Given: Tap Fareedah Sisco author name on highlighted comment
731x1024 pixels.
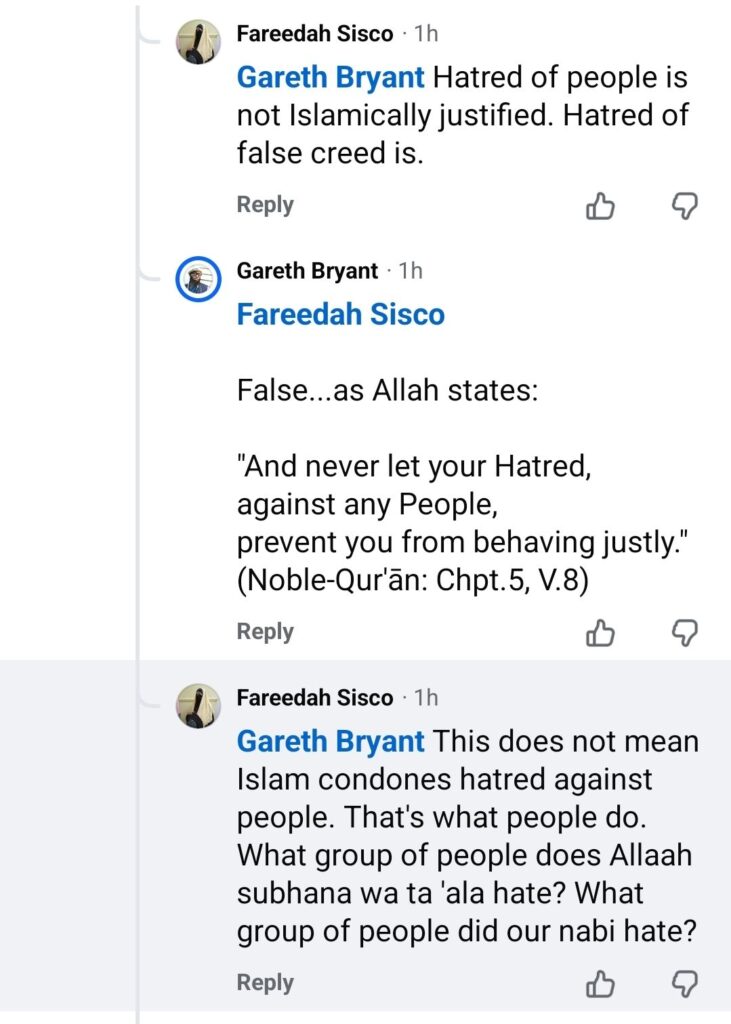Looking at the screenshot, I should click(314, 697).
